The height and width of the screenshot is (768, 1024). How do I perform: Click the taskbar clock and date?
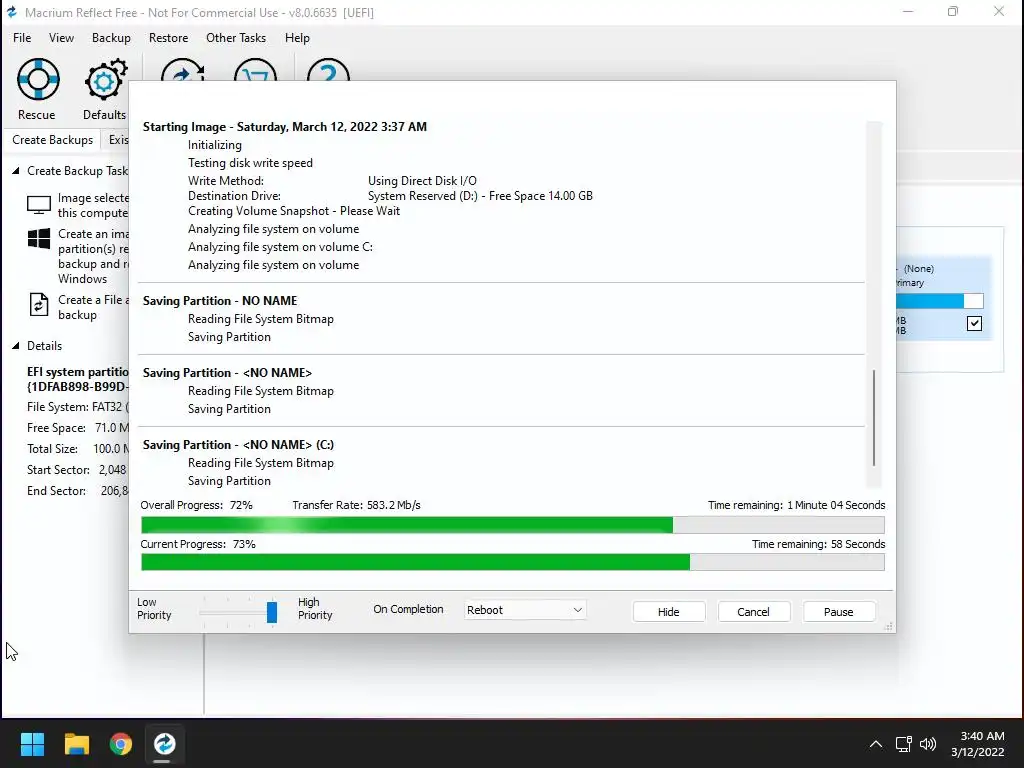pos(978,744)
